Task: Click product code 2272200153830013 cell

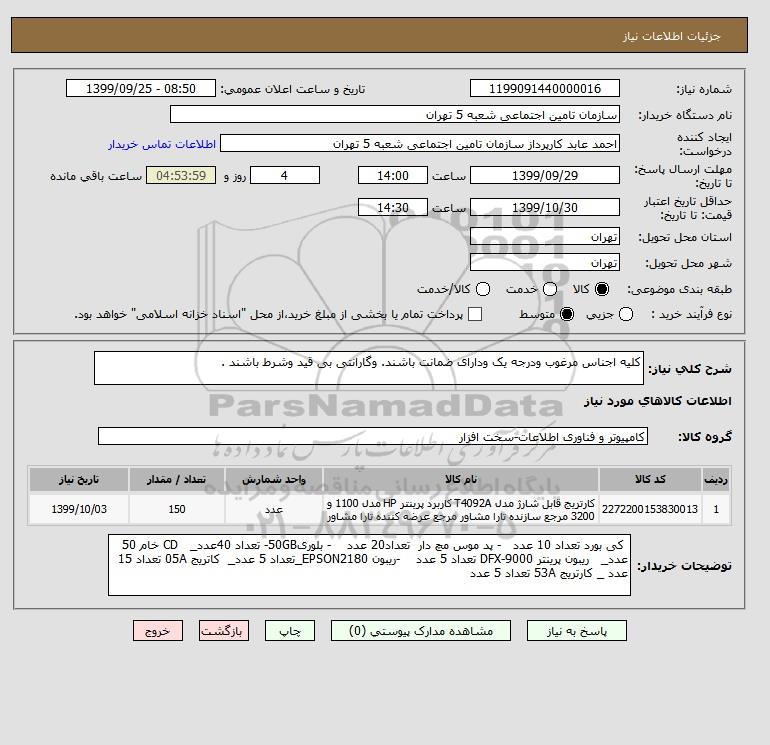Action: click(x=650, y=509)
